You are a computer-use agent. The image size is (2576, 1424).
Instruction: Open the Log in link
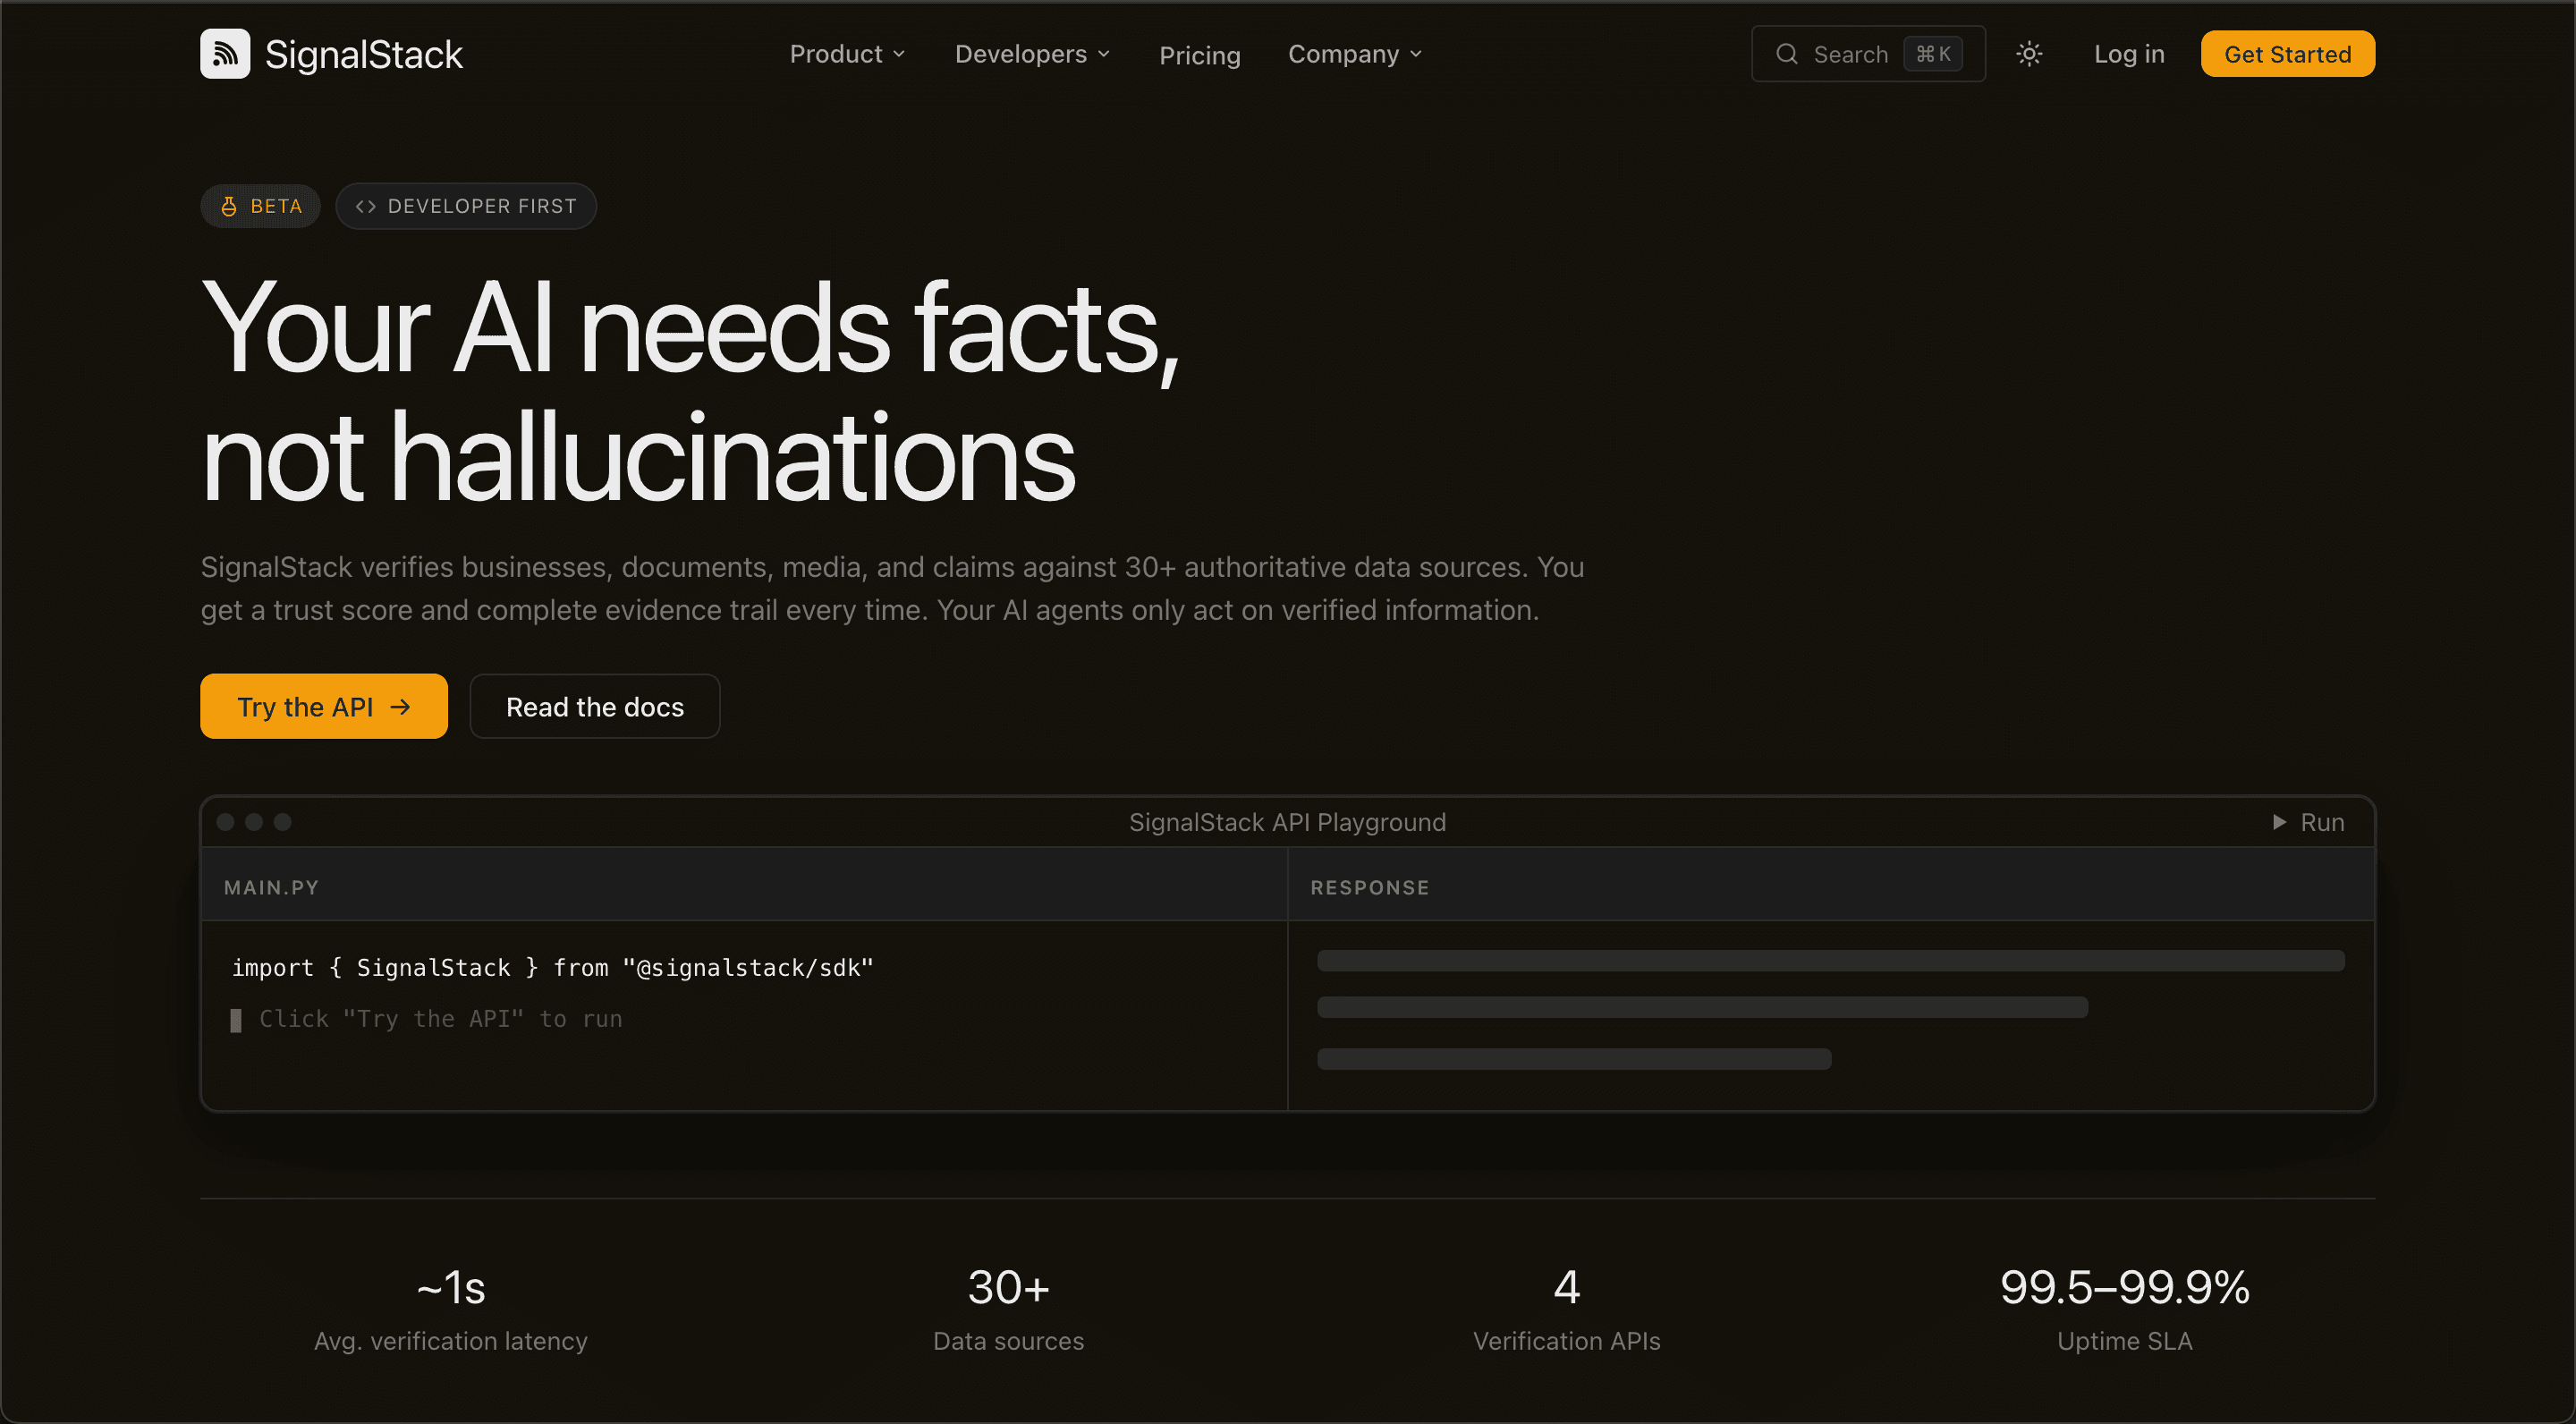2129,54
